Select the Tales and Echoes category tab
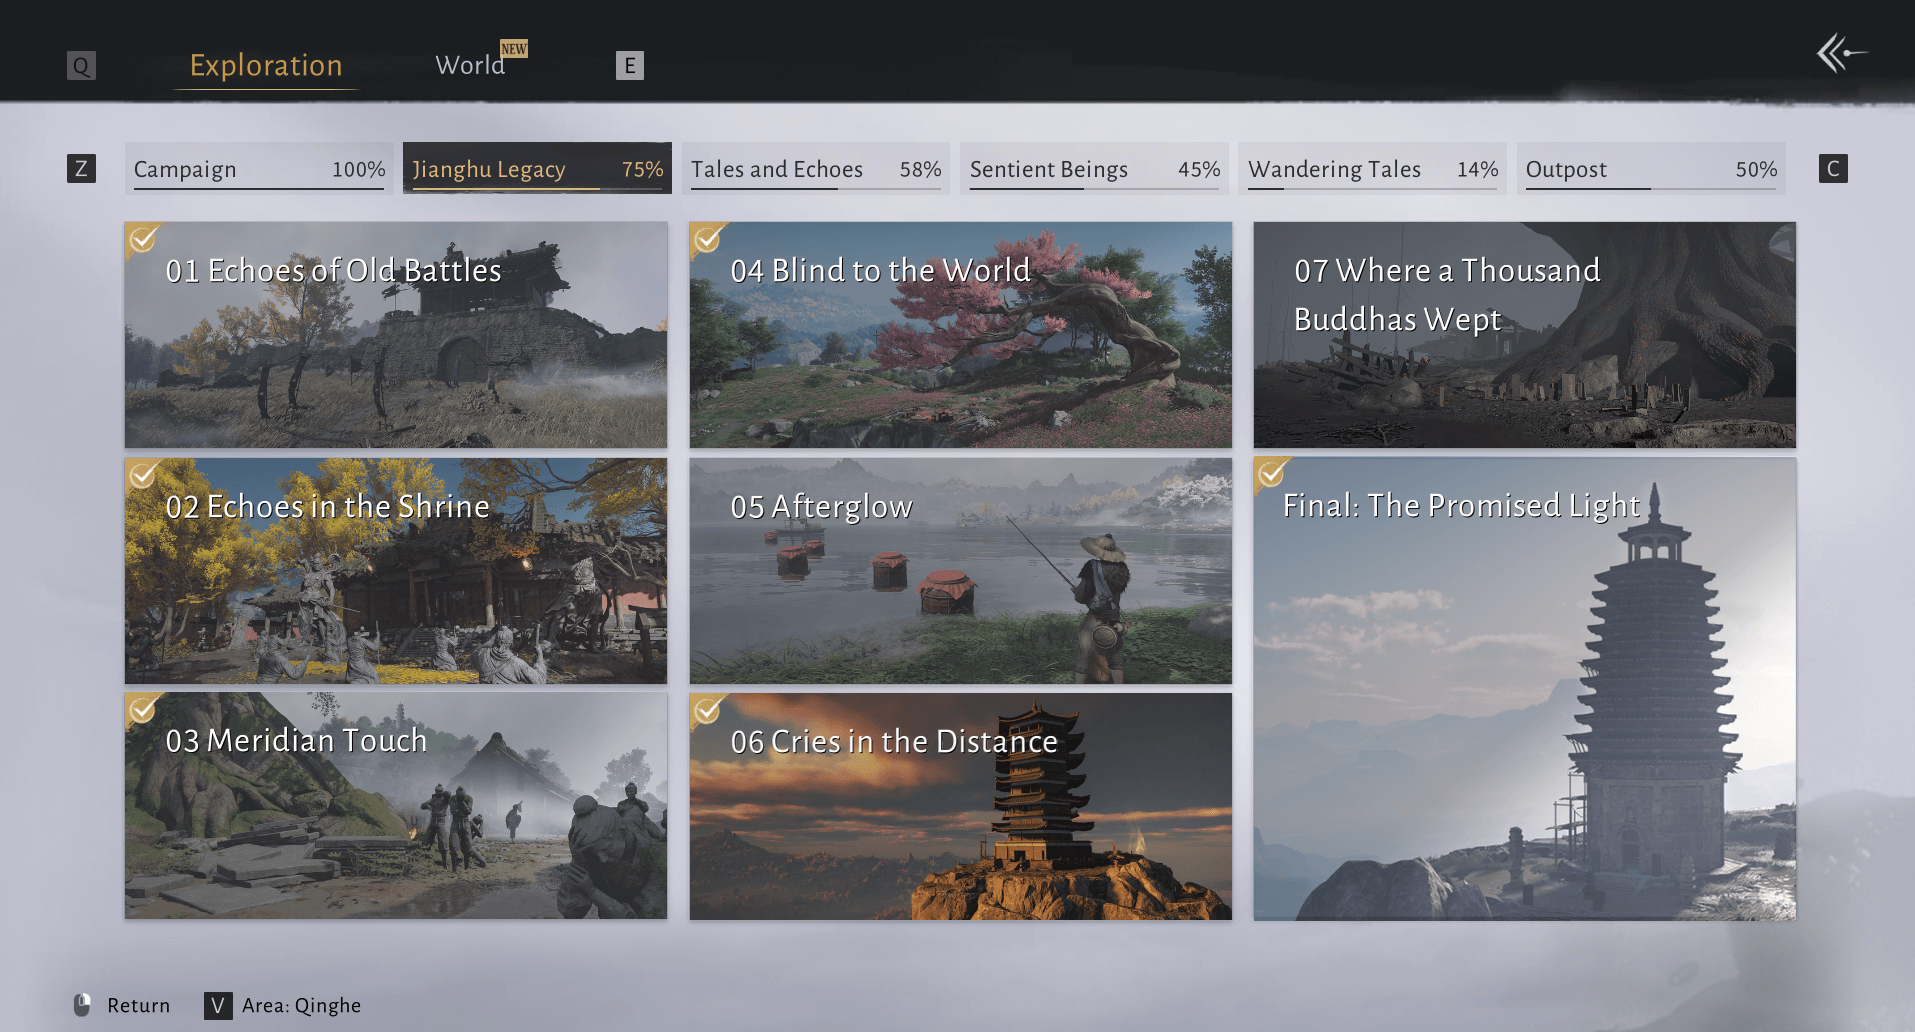Viewport: 1915px width, 1032px height. (815, 169)
